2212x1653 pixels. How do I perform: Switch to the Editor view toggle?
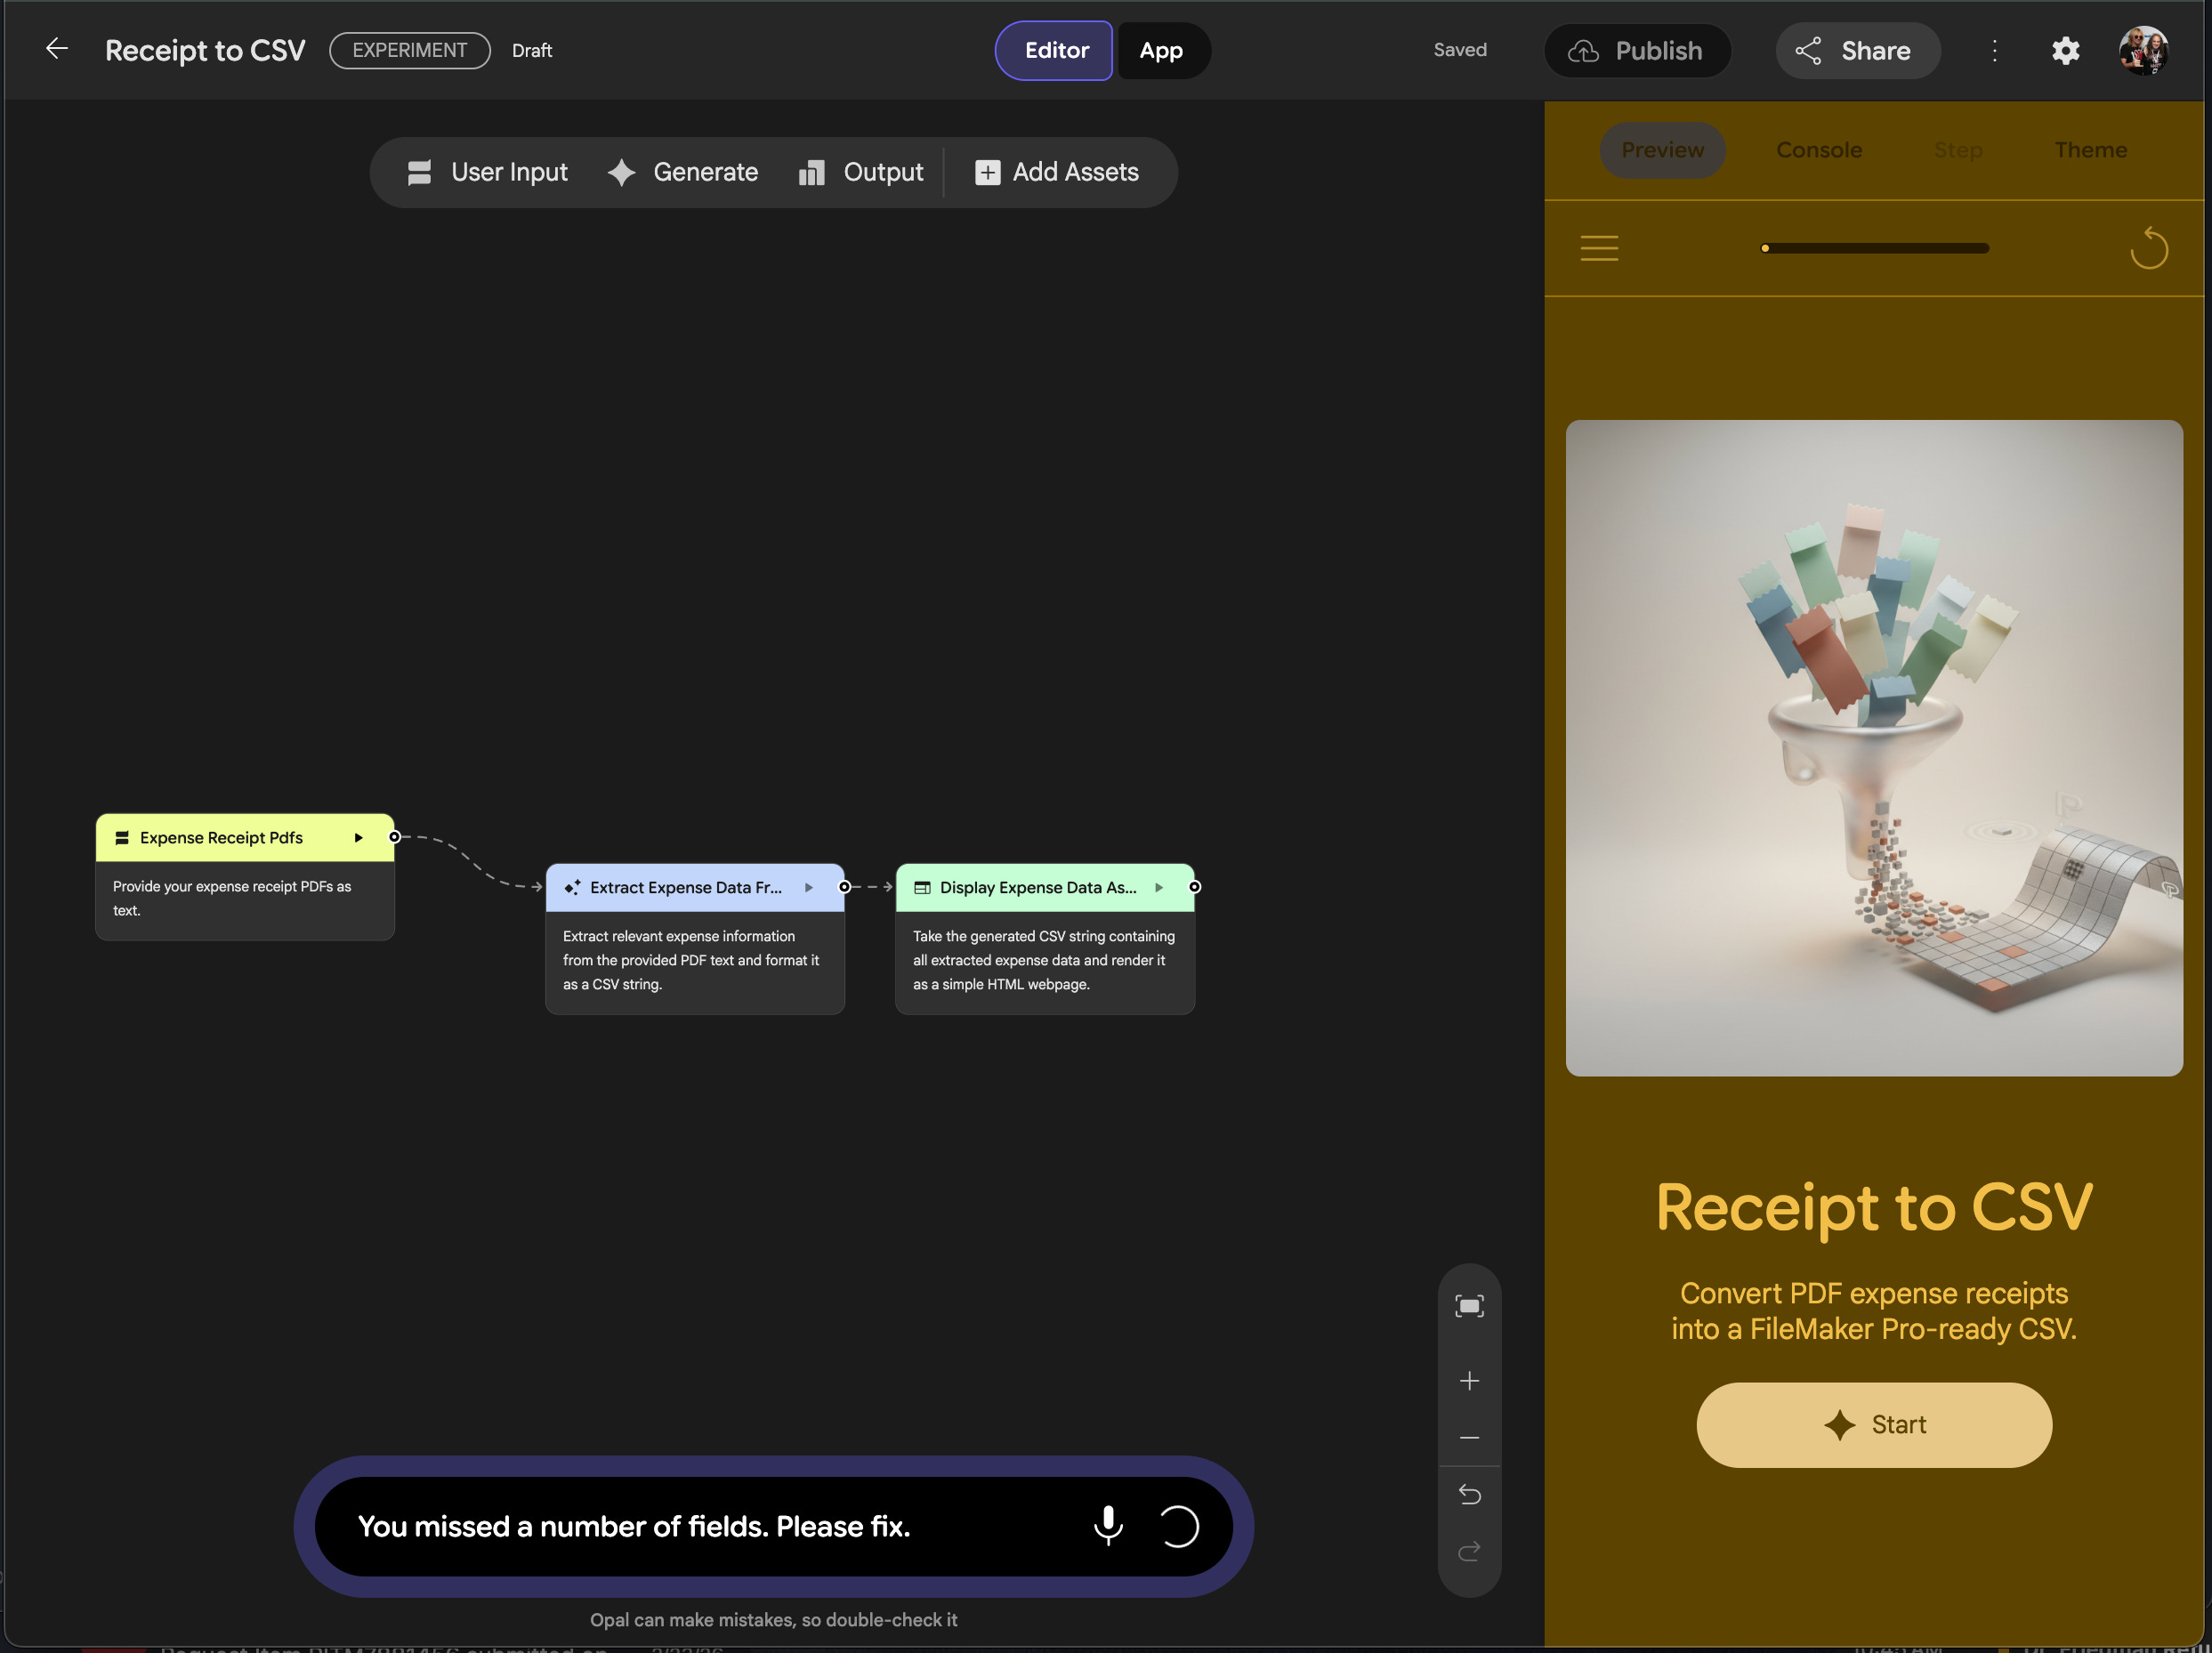pyautogui.click(x=1055, y=50)
